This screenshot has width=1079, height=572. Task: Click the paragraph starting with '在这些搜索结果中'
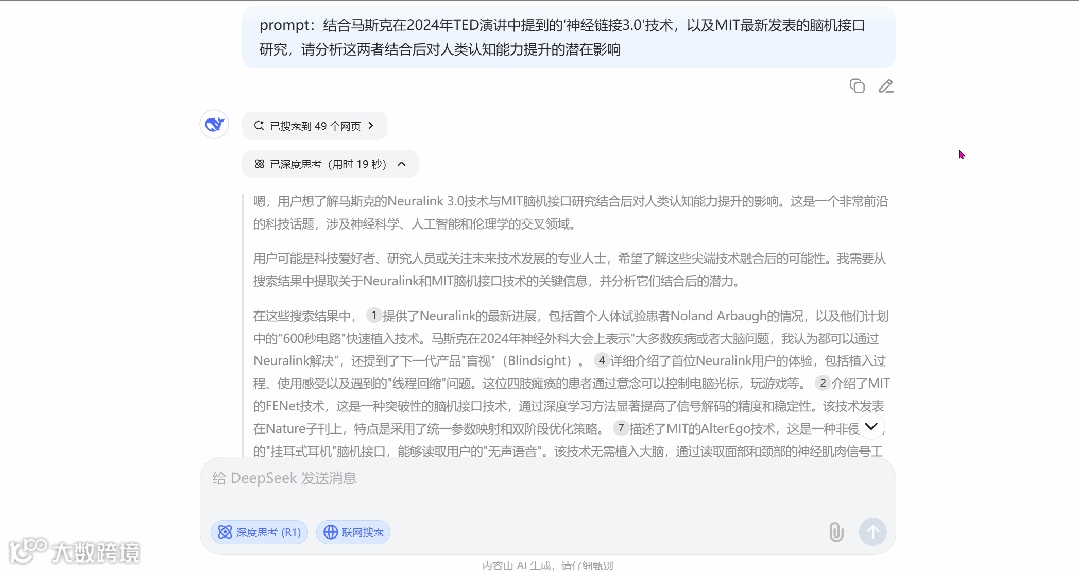point(570,383)
